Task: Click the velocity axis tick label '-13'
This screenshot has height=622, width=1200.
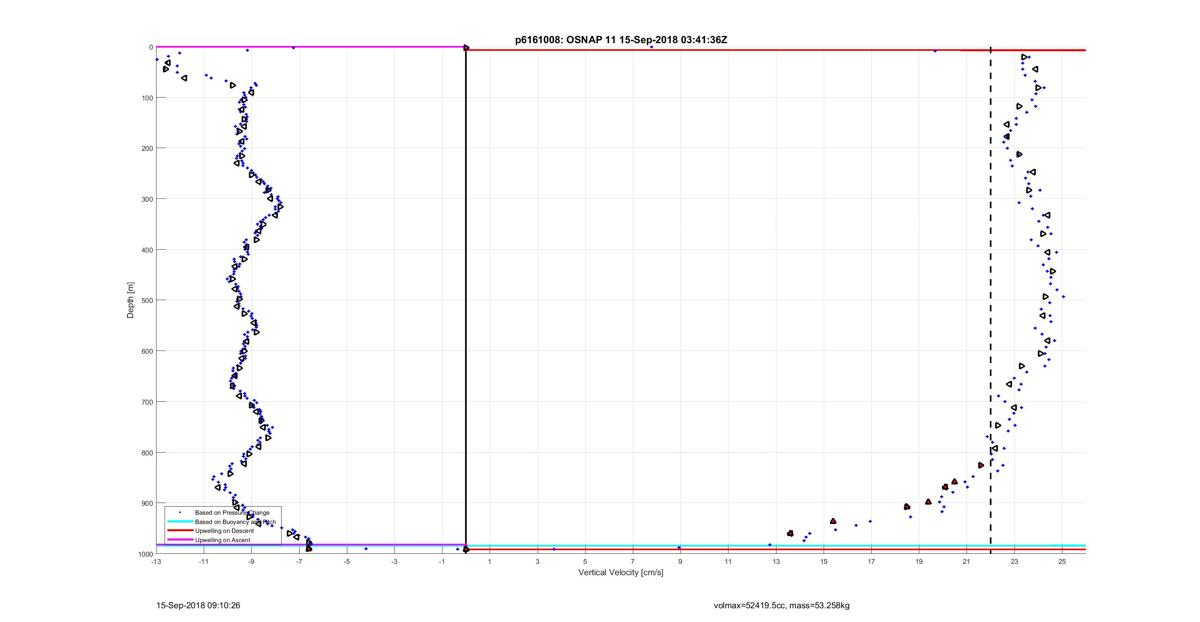Action: 156,562
